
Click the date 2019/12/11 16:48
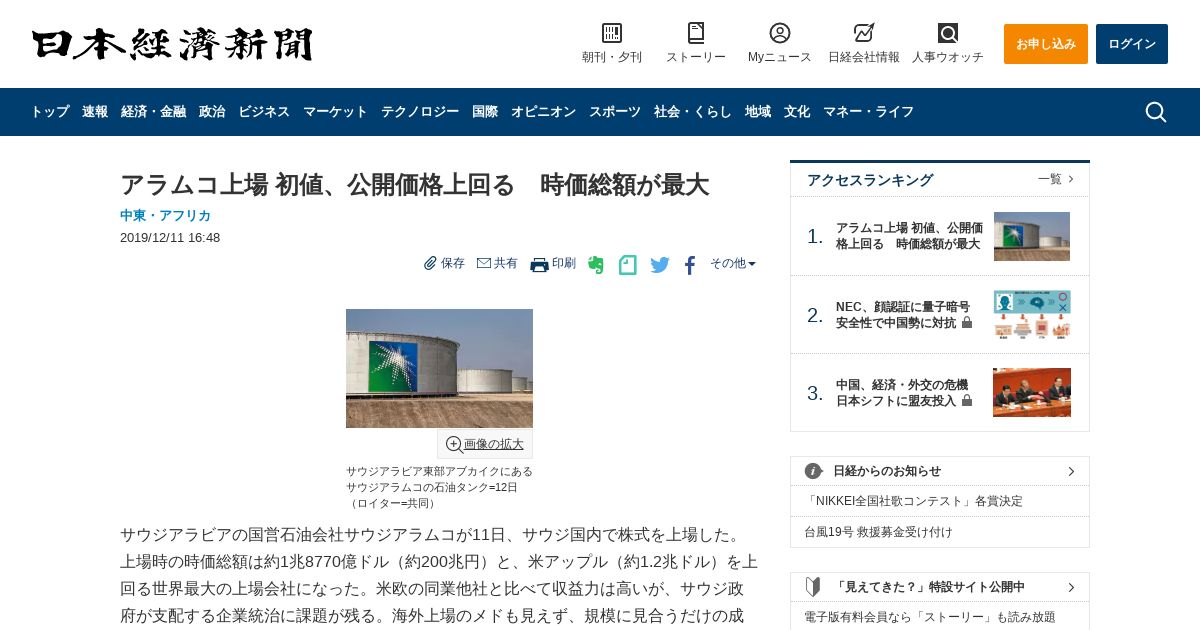tap(170, 238)
